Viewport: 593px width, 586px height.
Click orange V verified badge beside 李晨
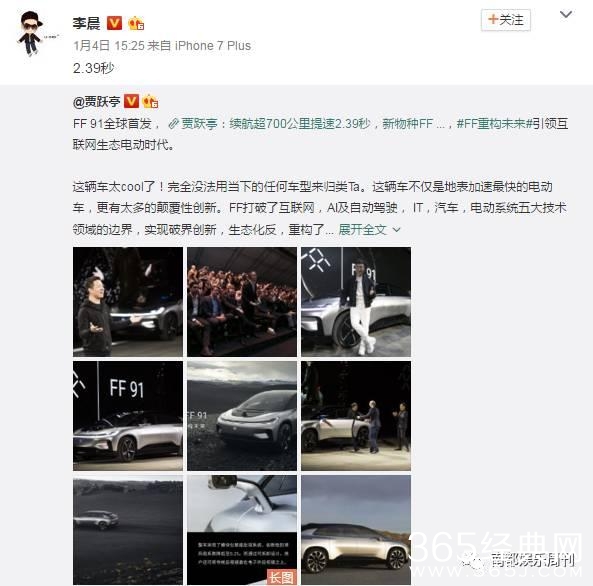point(115,23)
